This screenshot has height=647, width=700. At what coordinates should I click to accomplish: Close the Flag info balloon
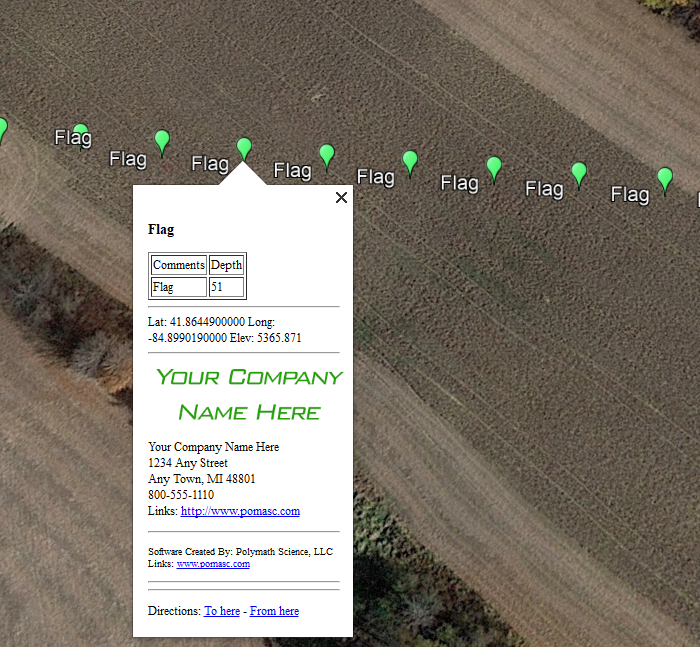pyautogui.click(x=341, y=198)
